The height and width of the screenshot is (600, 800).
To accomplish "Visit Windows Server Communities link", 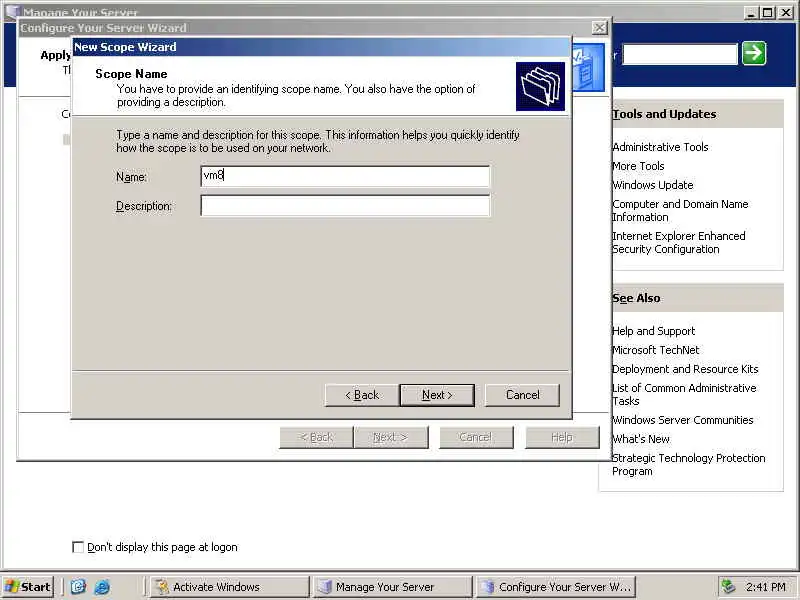I will [x=683, y=420].
